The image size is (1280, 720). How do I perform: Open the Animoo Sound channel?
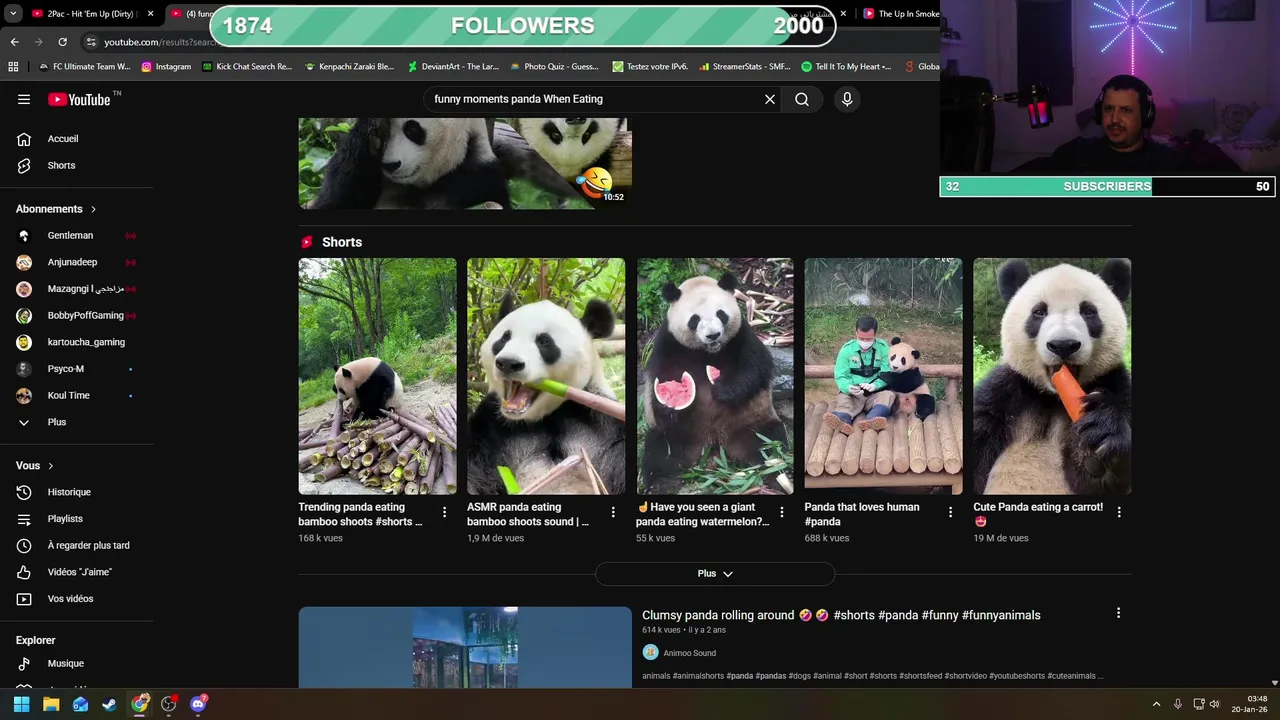(689, 653)
